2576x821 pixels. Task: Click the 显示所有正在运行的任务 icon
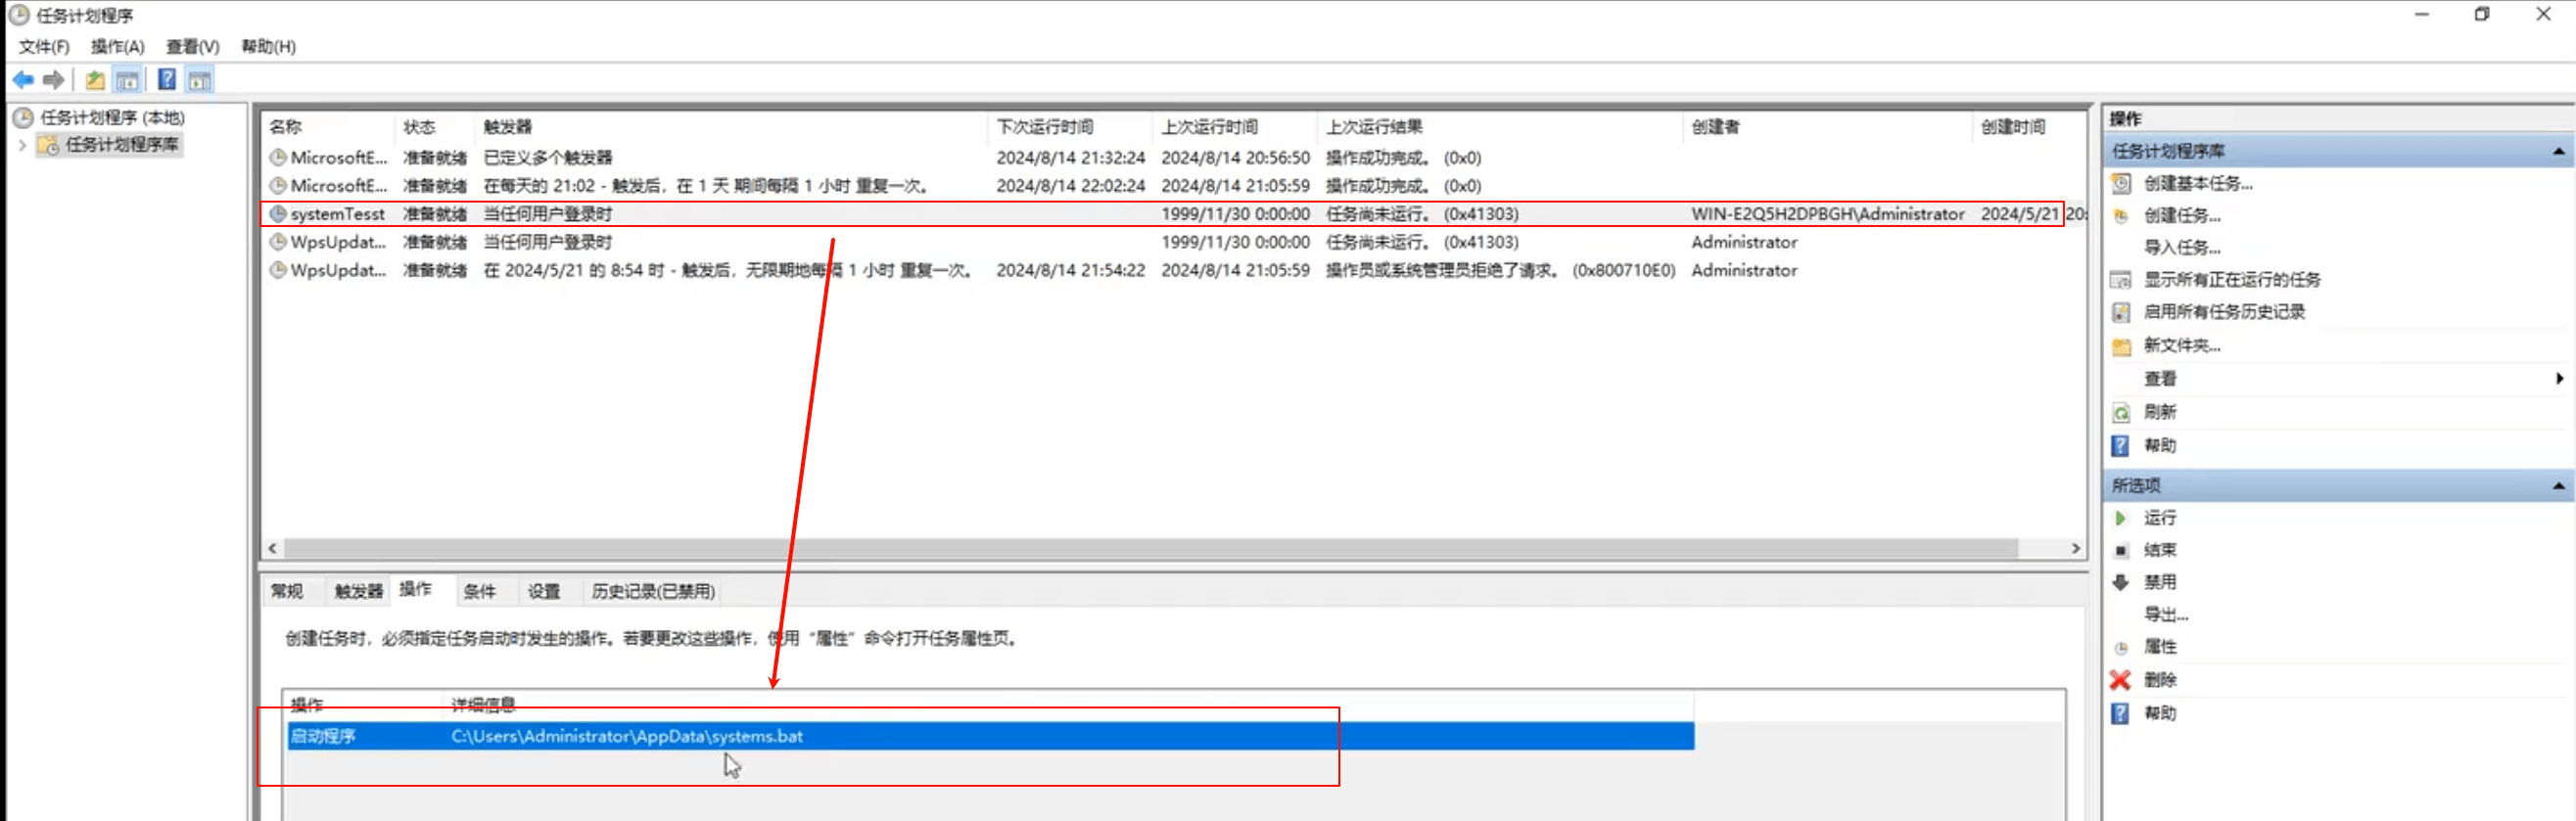2121,280
